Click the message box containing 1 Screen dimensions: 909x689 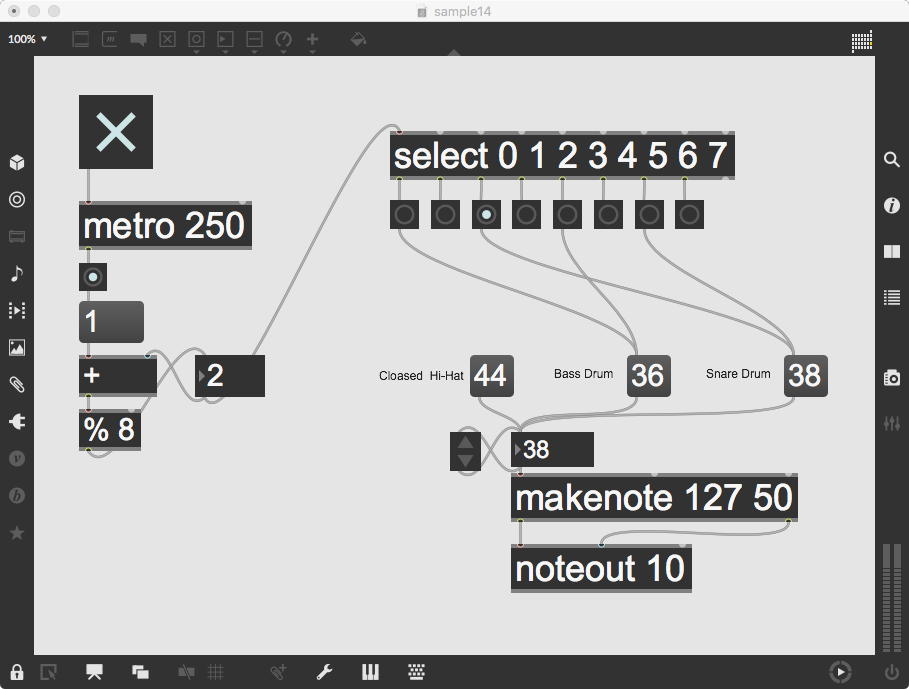tap(111, 322)
